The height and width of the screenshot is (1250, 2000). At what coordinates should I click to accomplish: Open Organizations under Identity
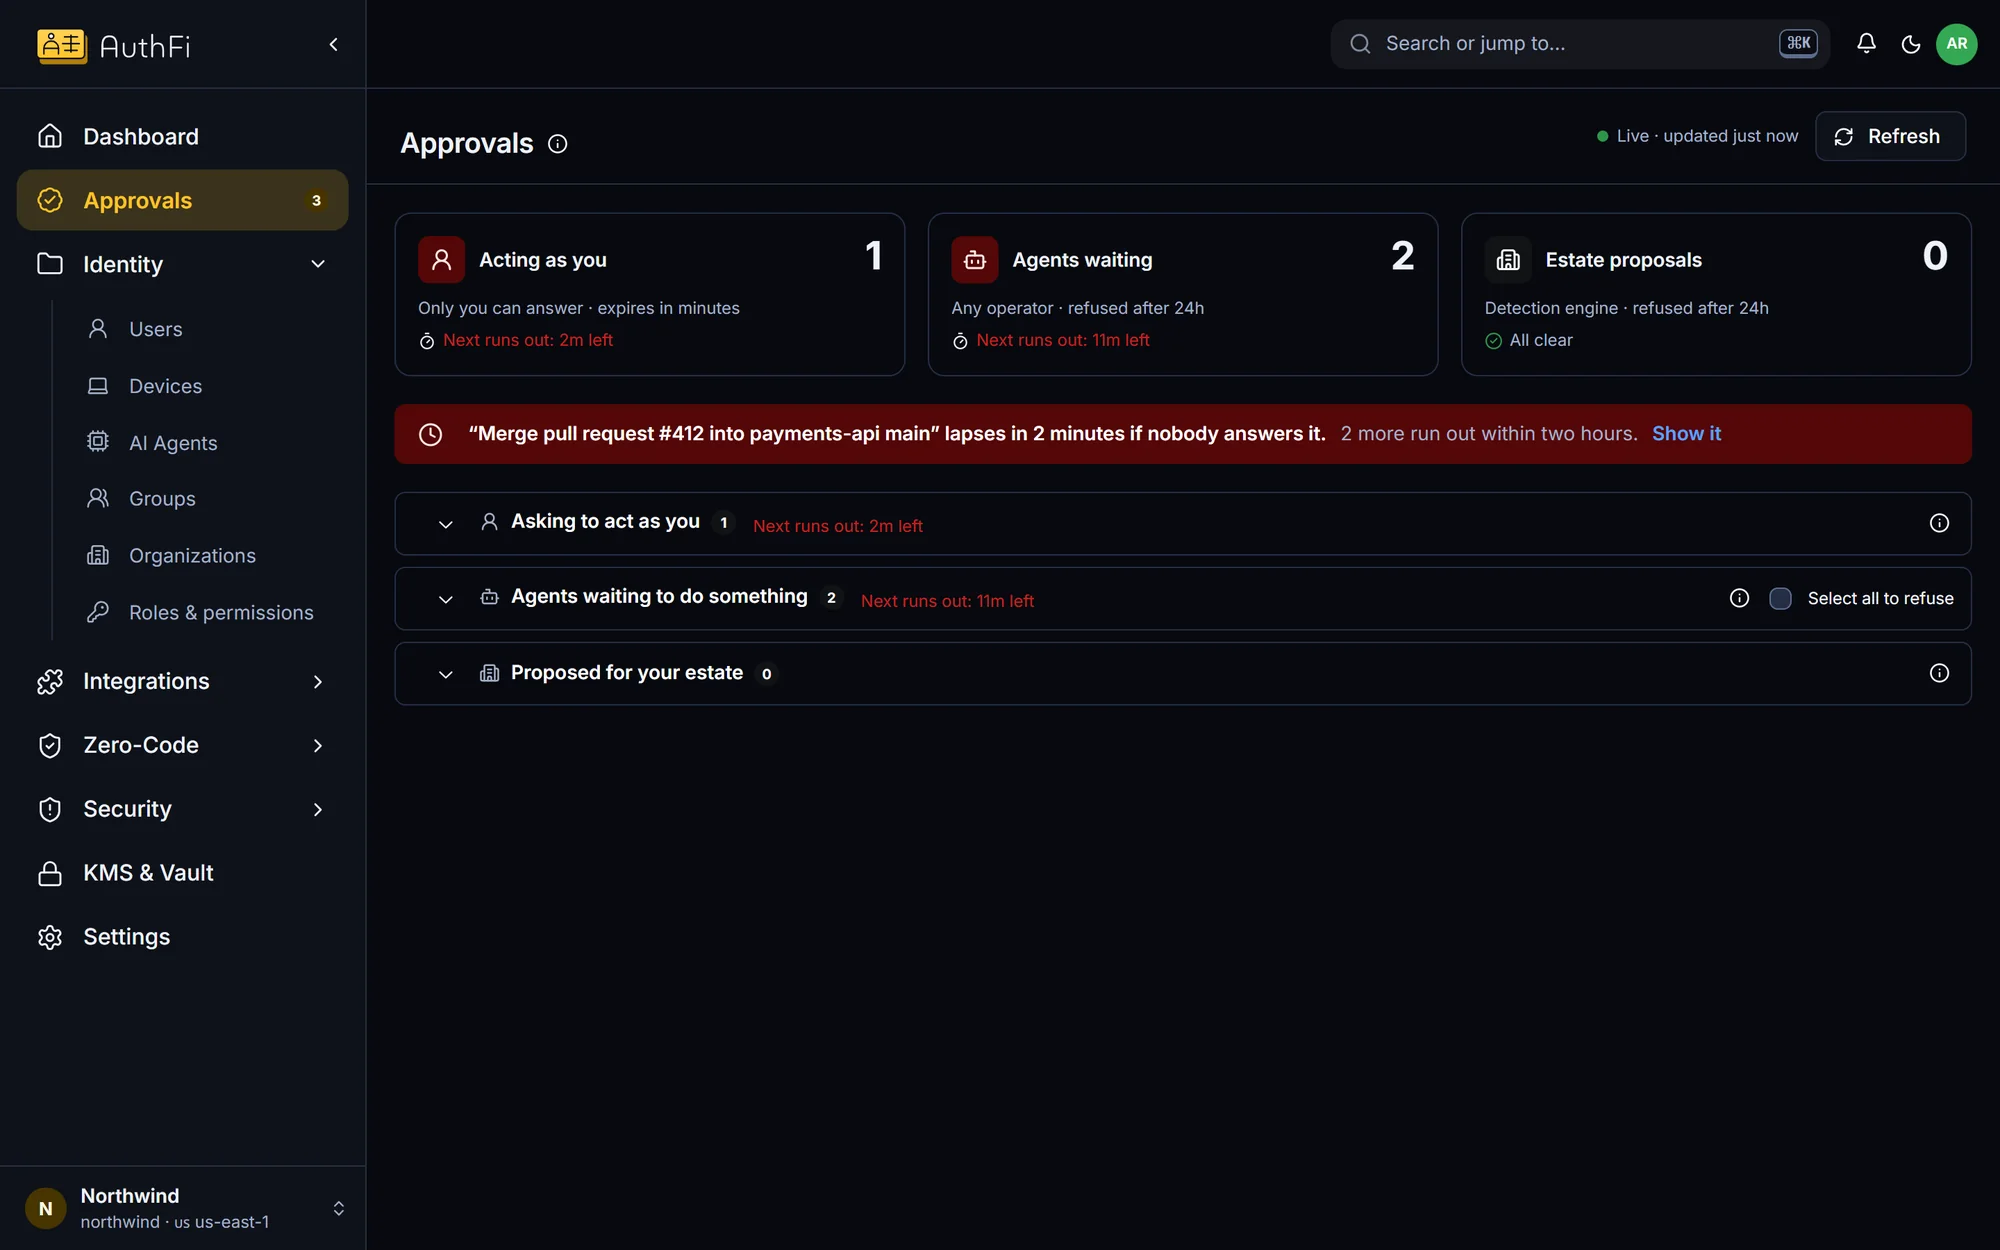click(209, 556)
